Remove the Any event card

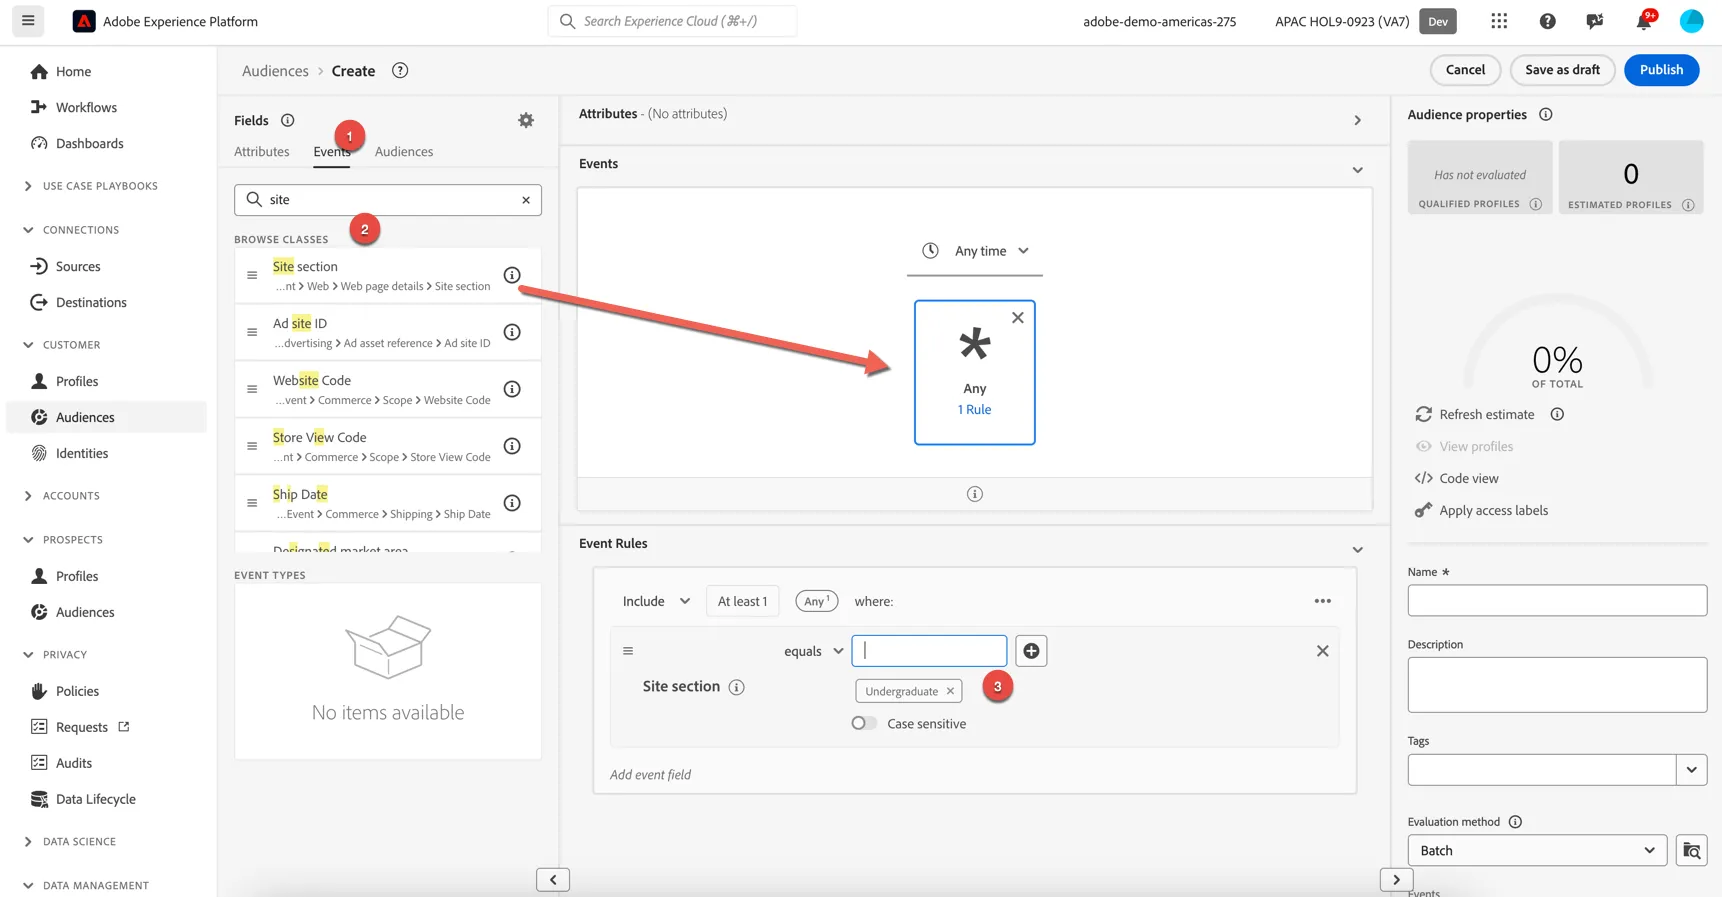1018,318
